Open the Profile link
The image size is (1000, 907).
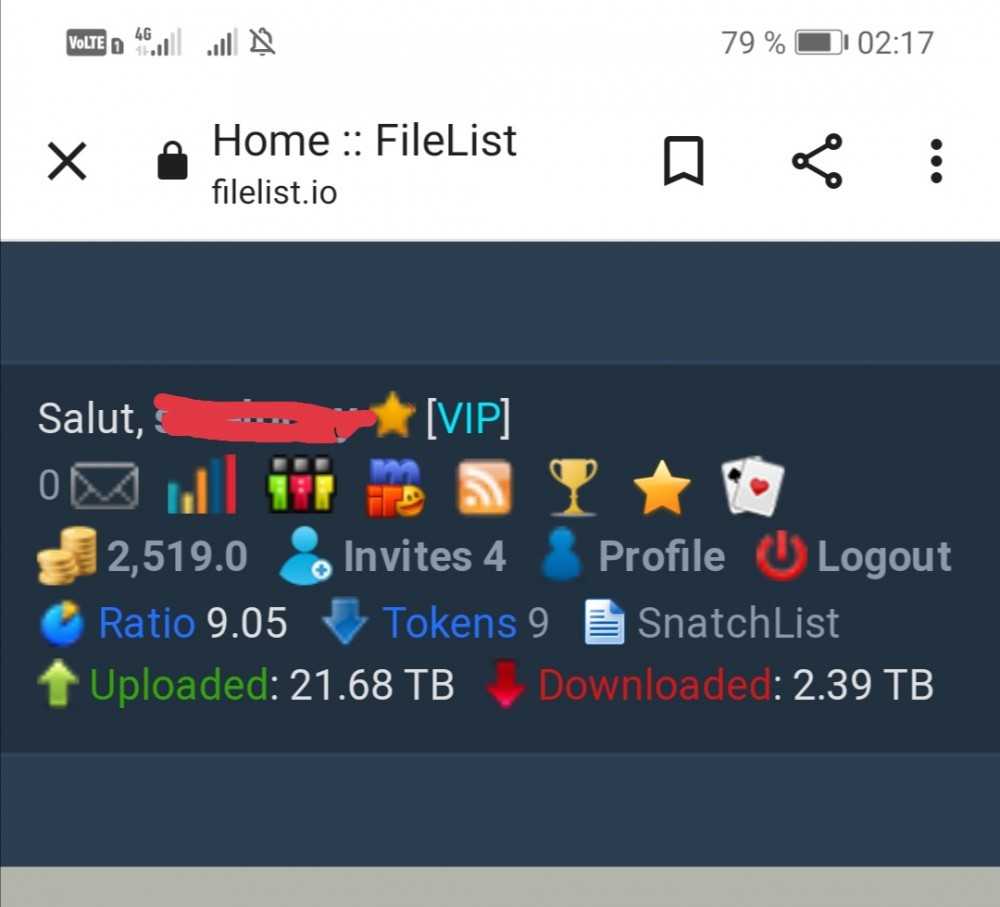(661, 556)
